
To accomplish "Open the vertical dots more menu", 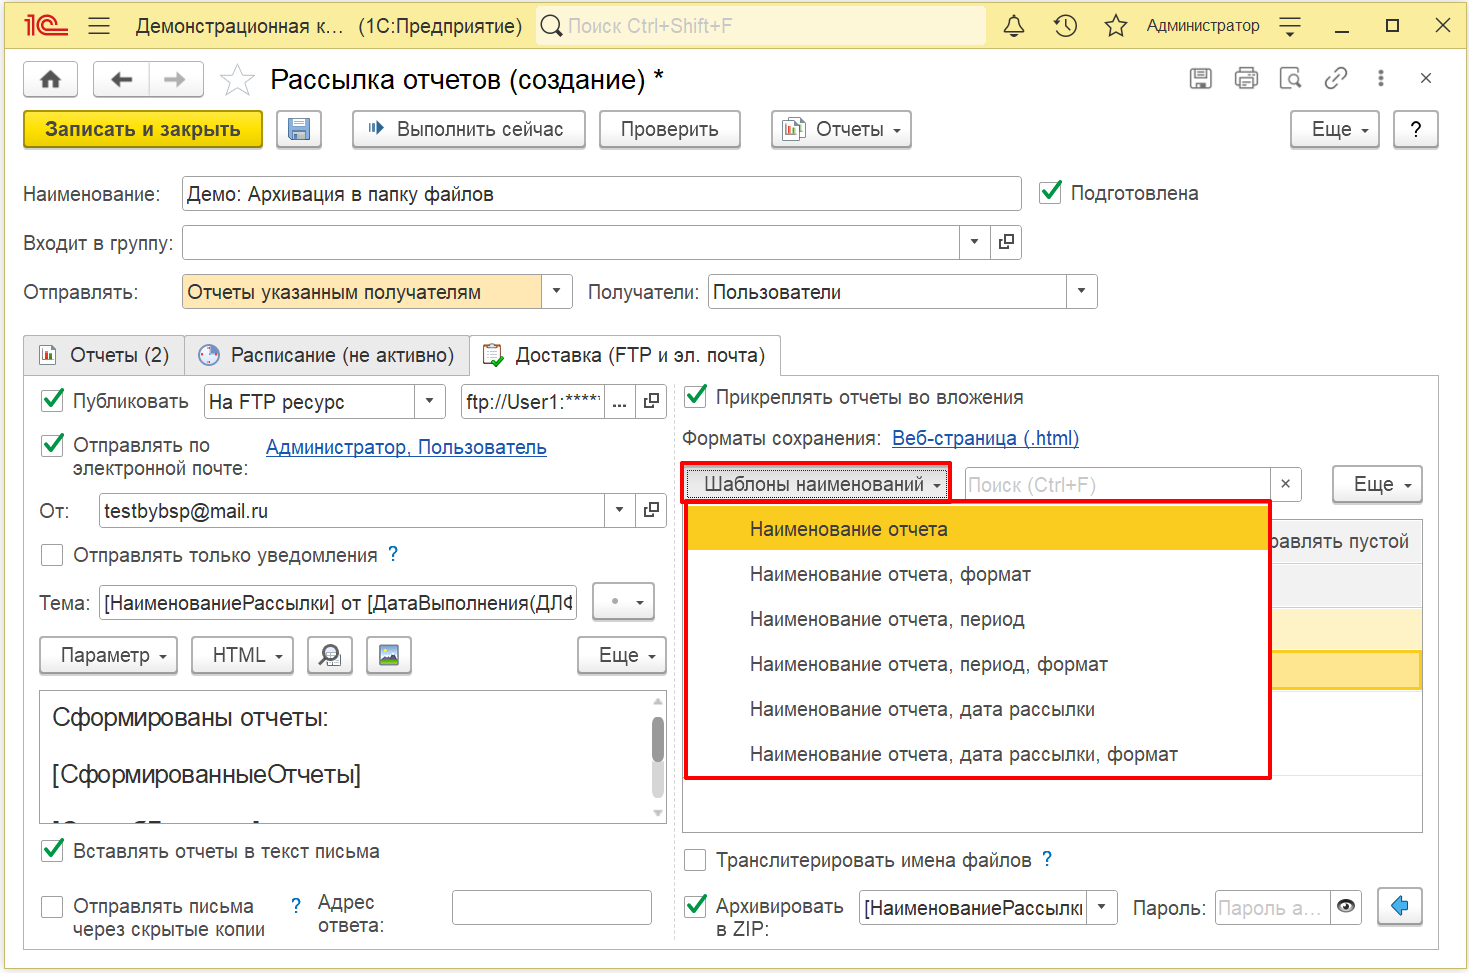I will [x=1381, y=78].
